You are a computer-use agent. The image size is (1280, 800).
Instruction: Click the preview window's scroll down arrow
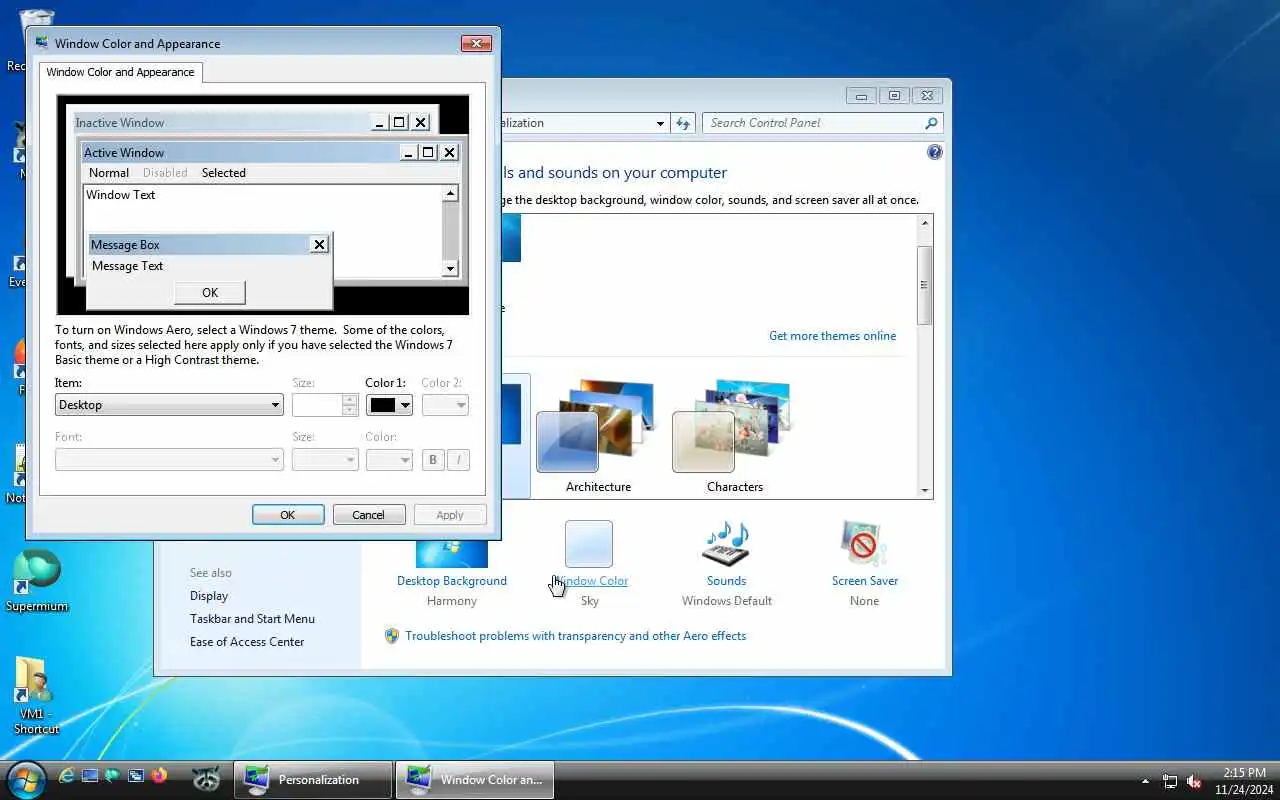[450, 268]
